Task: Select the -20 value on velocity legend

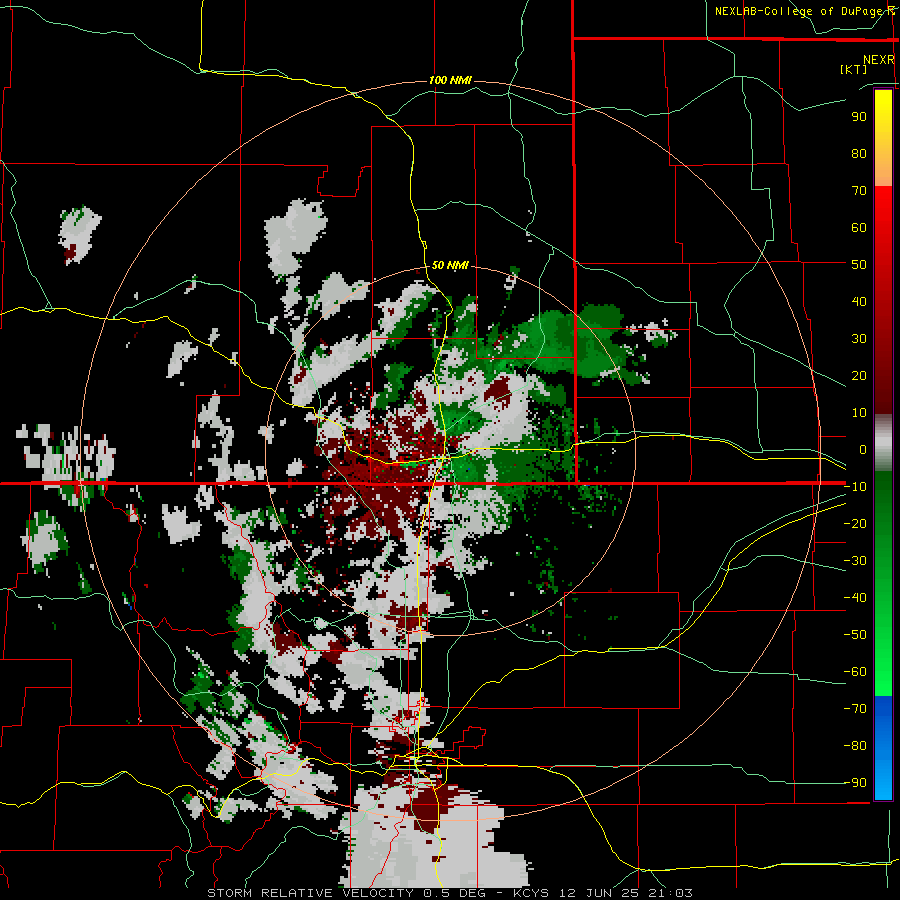Action: point(855,523)
